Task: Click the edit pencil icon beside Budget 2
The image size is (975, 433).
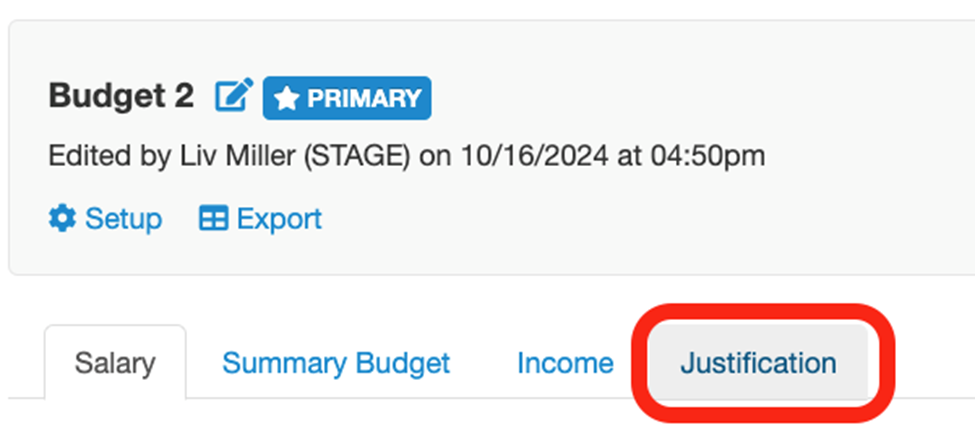Action: [x=234, y=96]
